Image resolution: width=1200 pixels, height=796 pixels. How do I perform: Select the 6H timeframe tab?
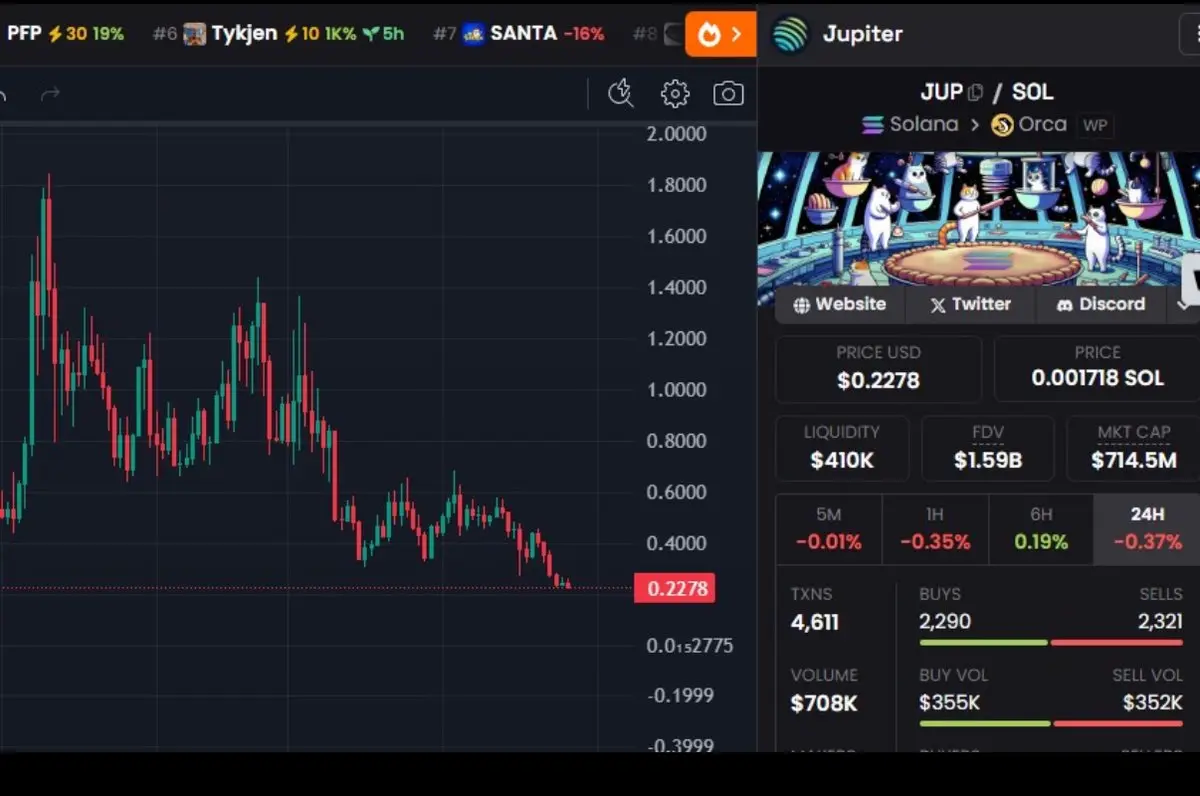(x=1041, y=529)
